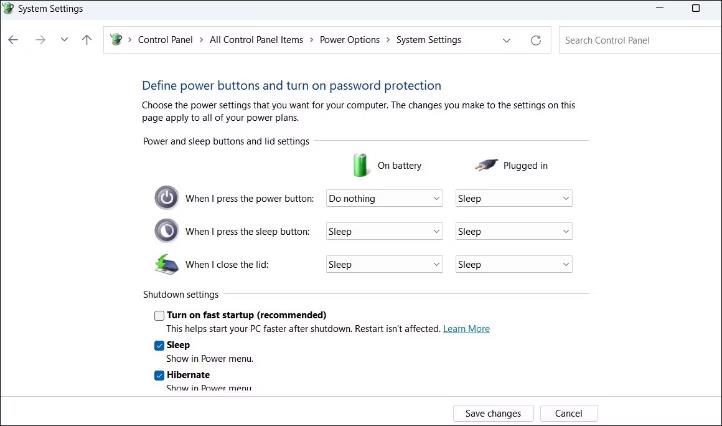Click 'When I close the lid' label
The image size is (722, 426).
point(227,265)
